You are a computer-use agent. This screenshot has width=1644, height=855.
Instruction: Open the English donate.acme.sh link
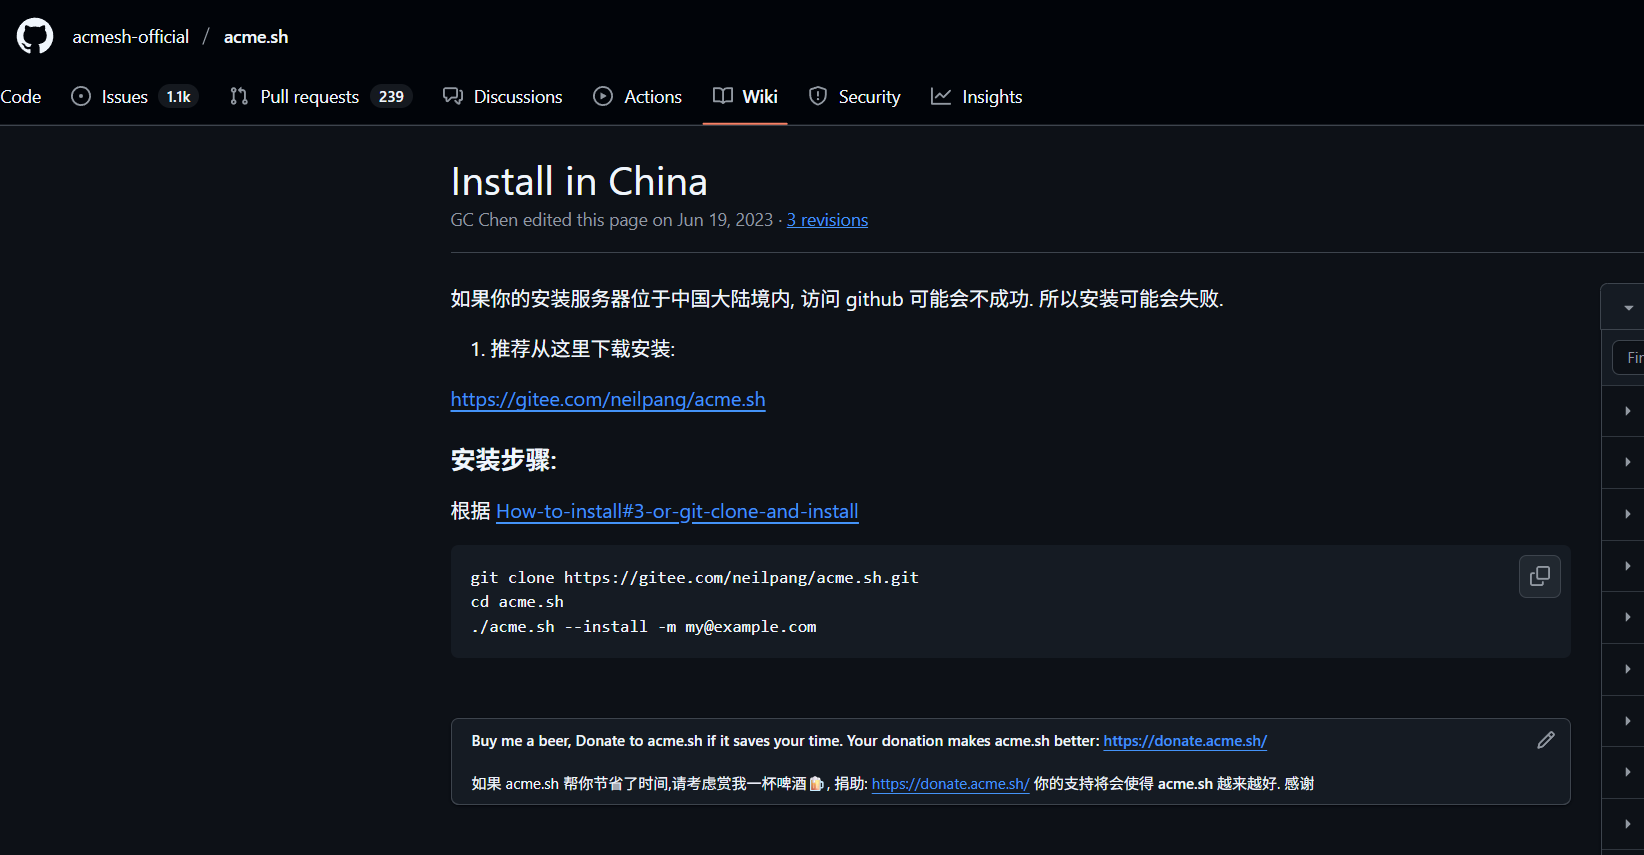1185,741
